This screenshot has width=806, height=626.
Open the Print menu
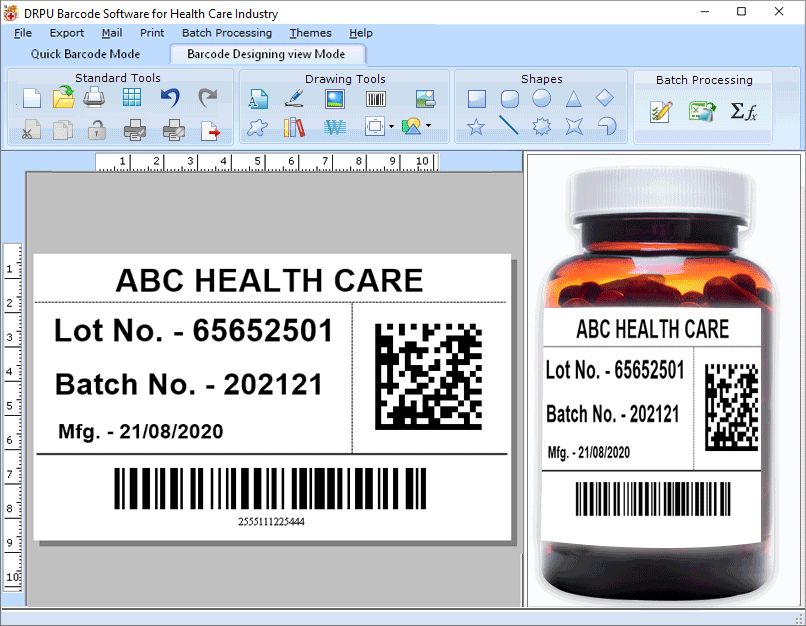point(152,33)
